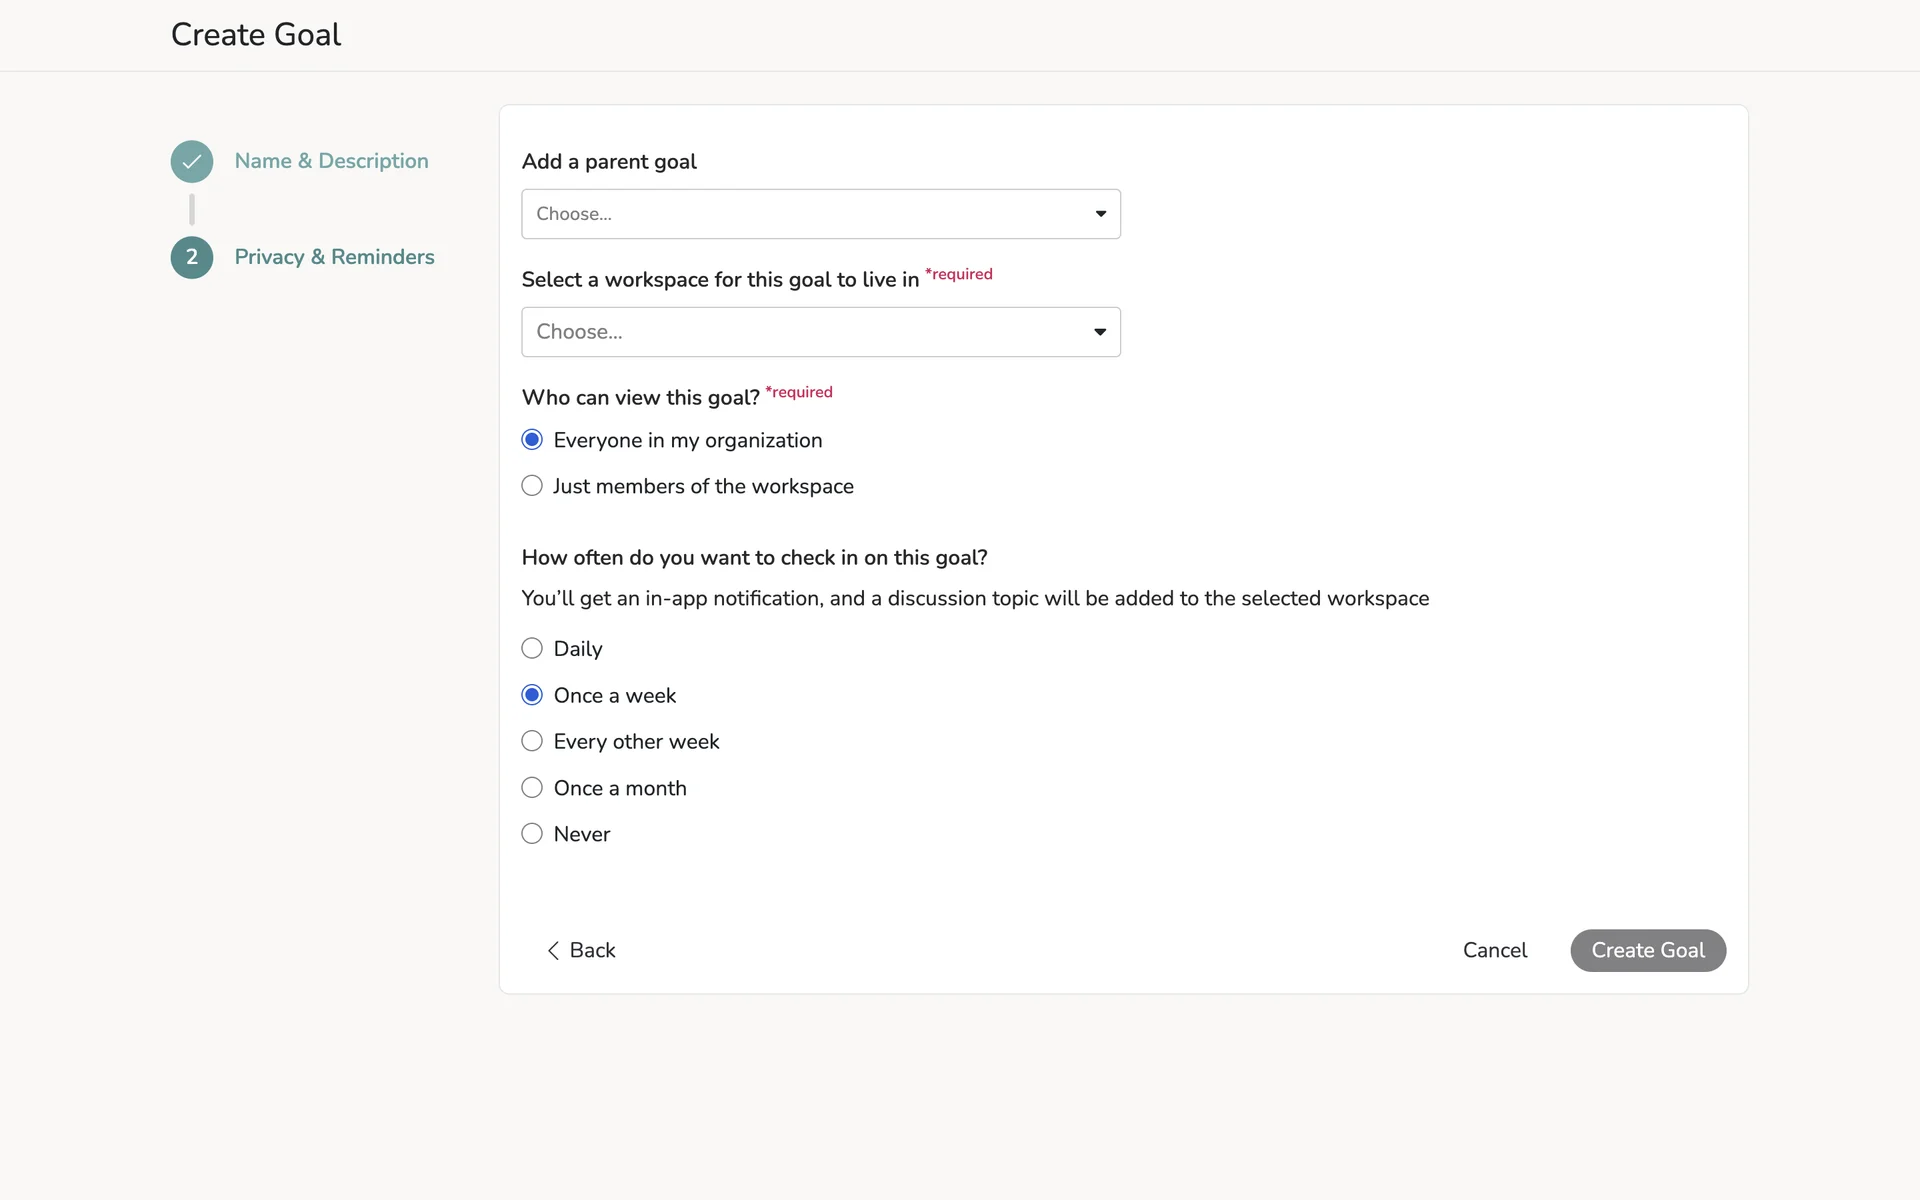
Task: Click the Create Goal page heading
Action: click(x=256, y=35)
